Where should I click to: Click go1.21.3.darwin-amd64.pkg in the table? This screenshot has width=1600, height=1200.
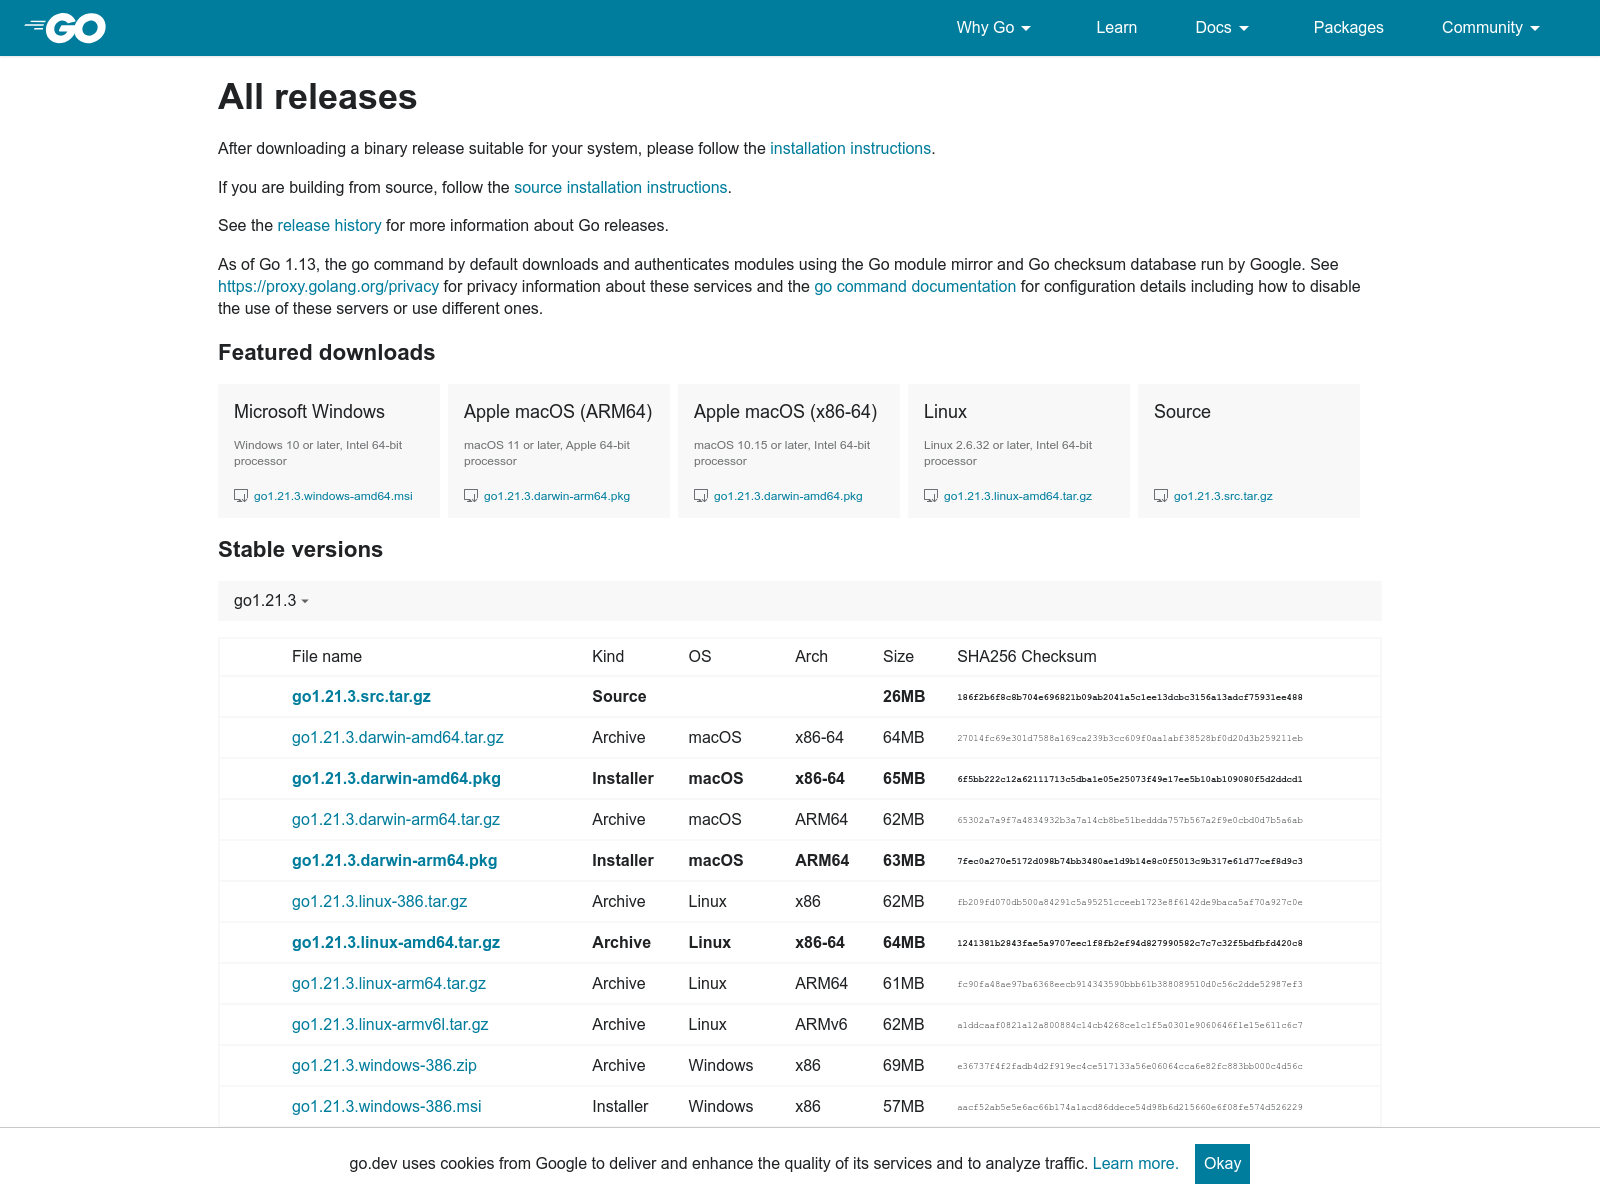(x=396, y=779)
